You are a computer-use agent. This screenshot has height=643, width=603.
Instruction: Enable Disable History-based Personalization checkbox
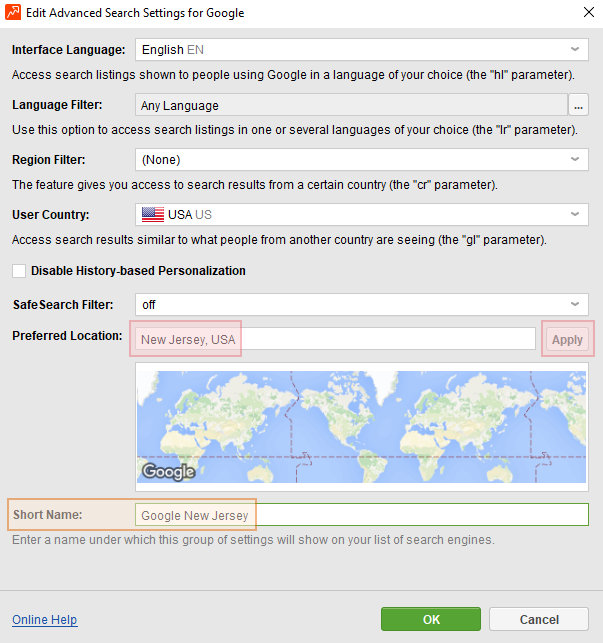(19, 271)
